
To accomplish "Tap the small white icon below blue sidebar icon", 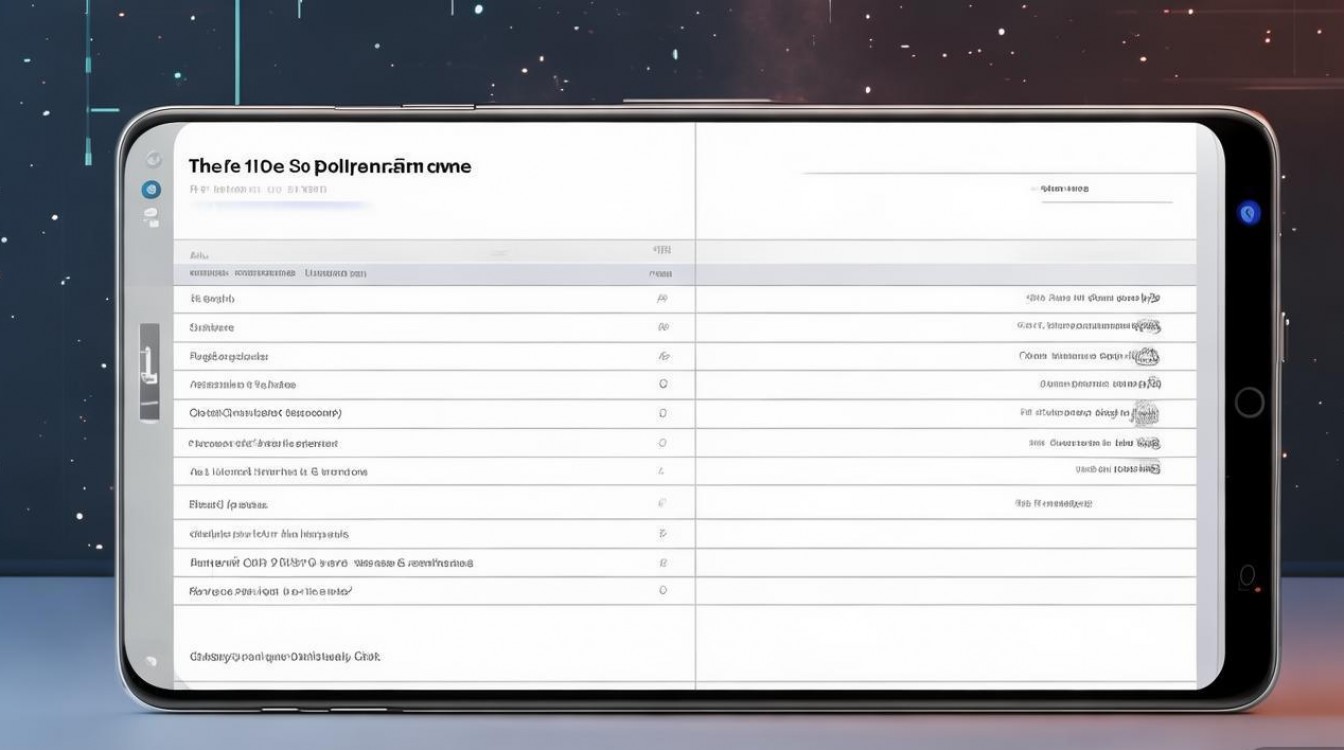I will pyautogui.click(x=151, y=217).
